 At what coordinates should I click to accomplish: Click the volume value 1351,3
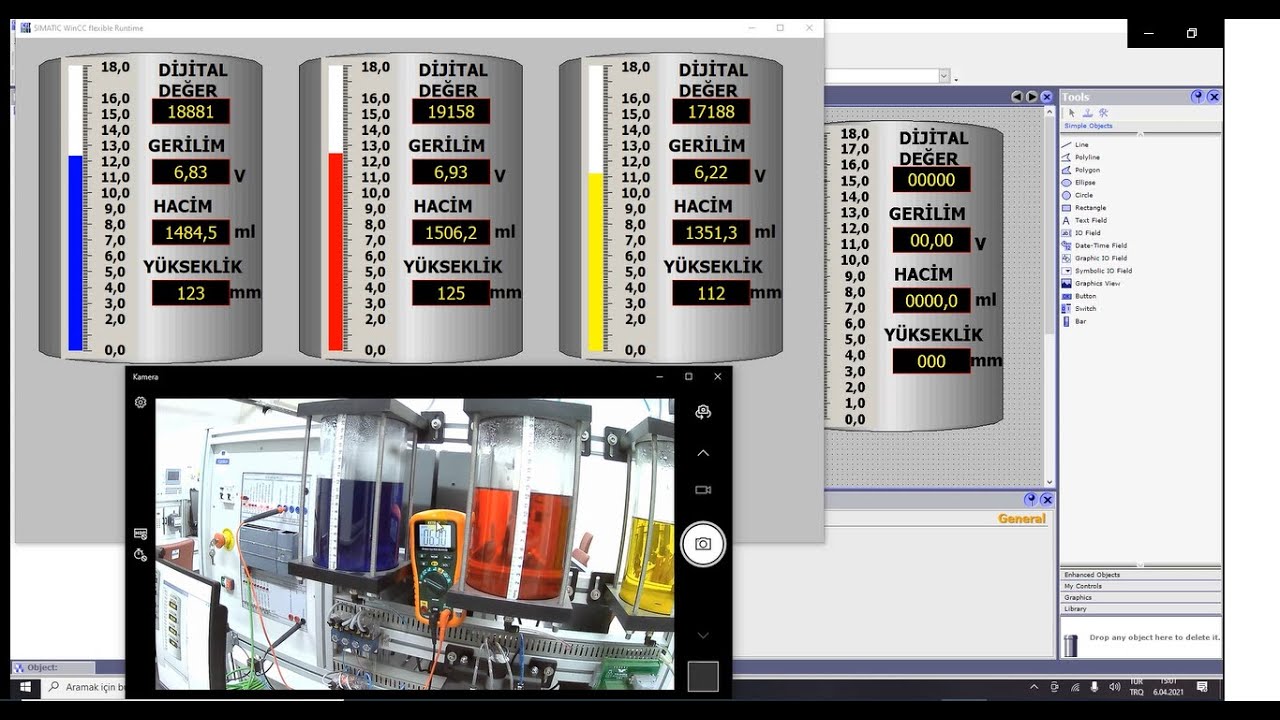(711, 232)
